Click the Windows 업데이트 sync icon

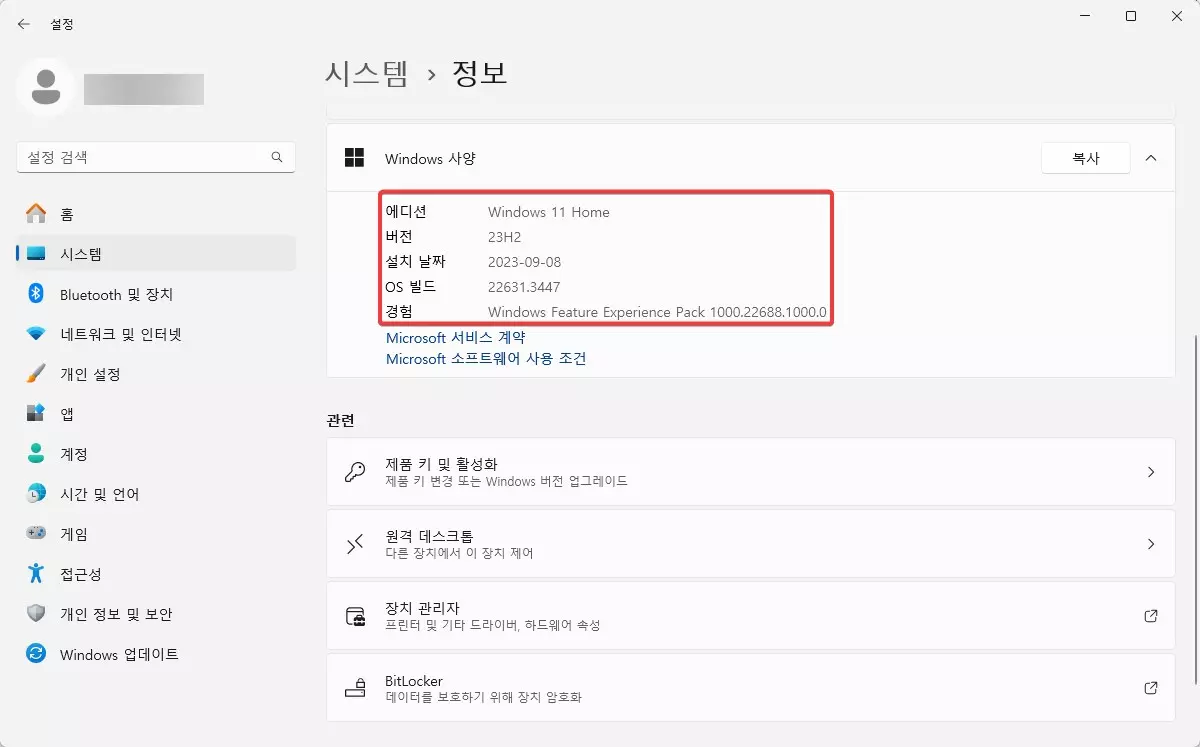tap(36, 654)
